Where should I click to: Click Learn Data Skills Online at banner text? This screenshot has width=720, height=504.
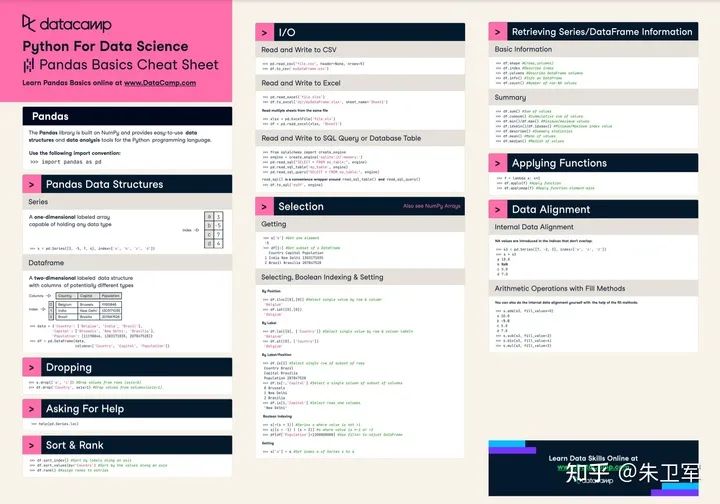click(593, 458)
